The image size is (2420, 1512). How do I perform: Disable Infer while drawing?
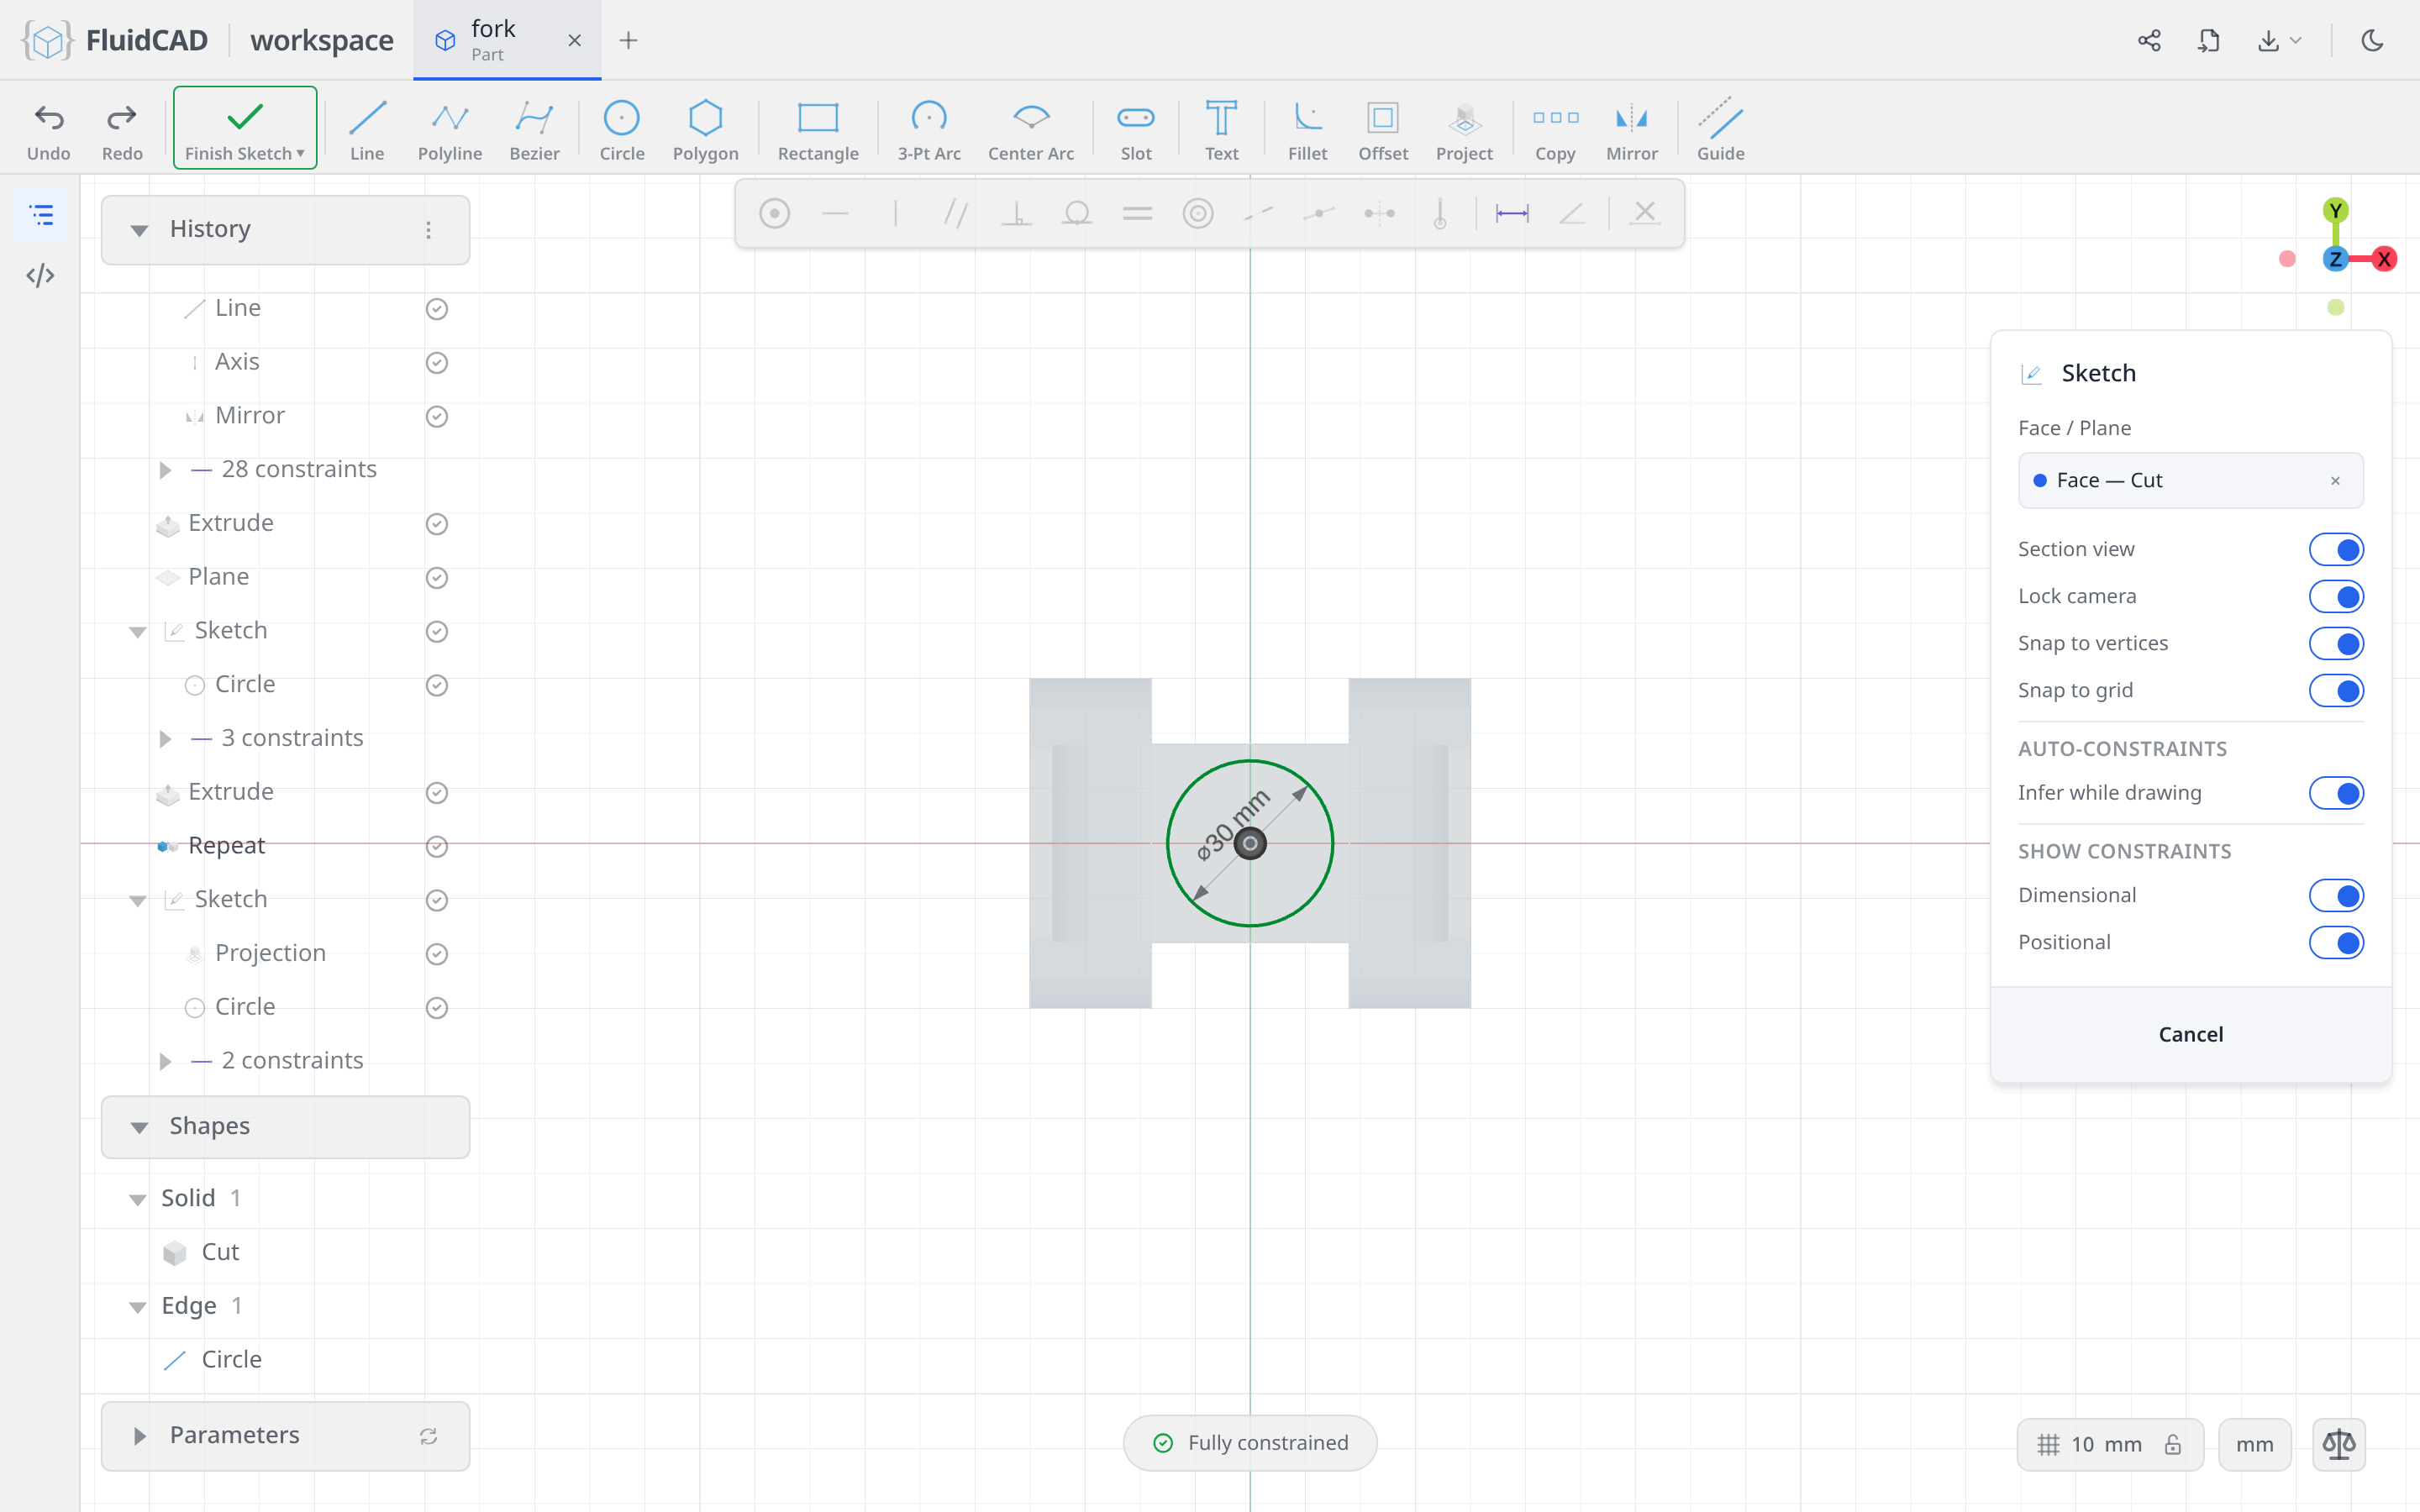[2335, 793]
